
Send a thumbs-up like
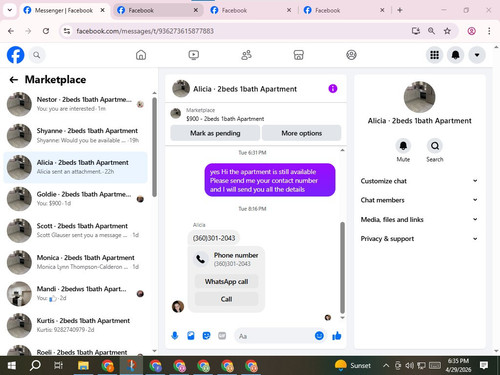(x=337, y=336)
